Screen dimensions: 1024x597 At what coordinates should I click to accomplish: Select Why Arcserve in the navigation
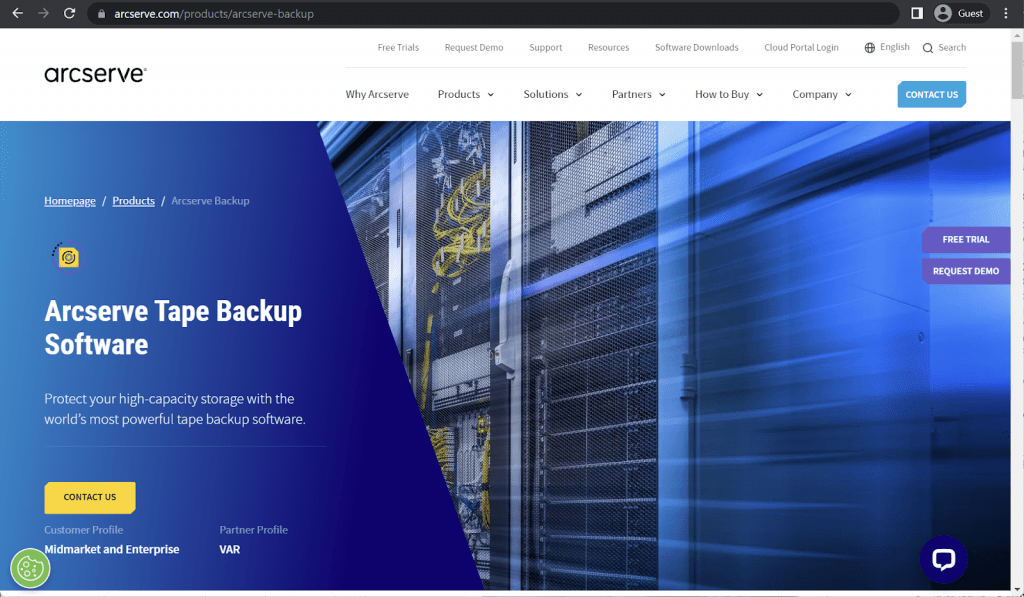coord(377,94)
